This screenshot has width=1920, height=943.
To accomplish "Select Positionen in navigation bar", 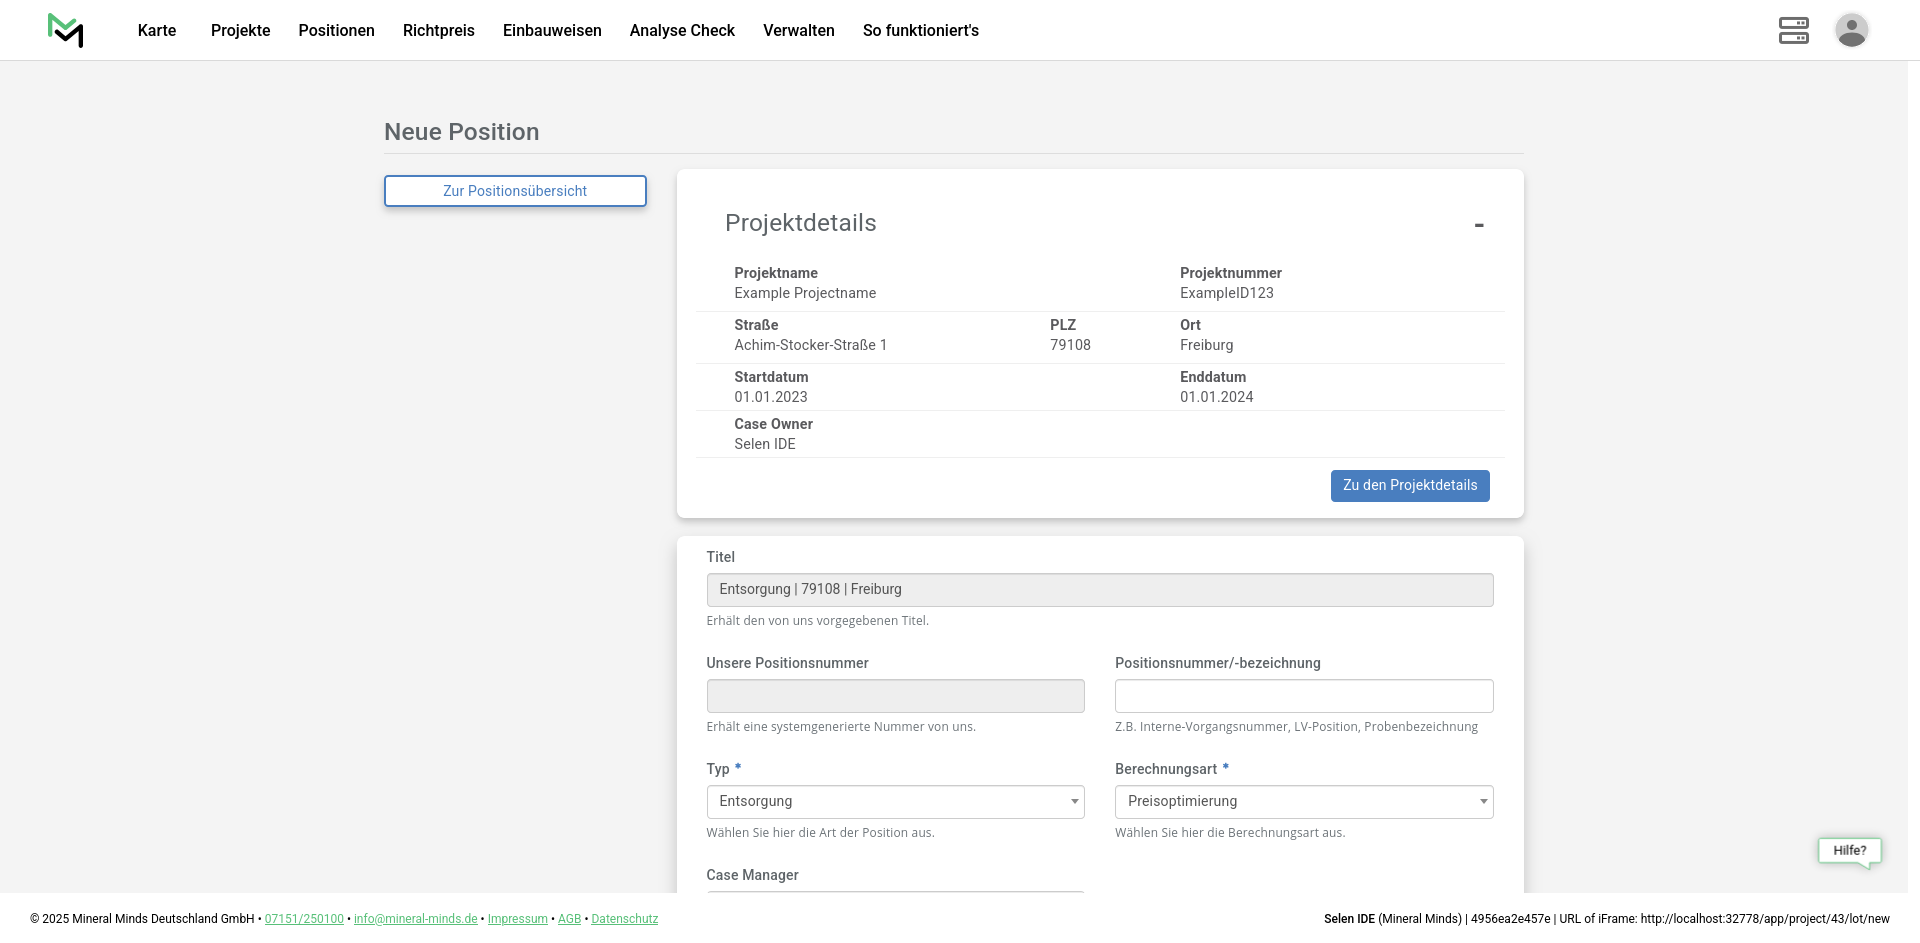I will pos(336,31).
